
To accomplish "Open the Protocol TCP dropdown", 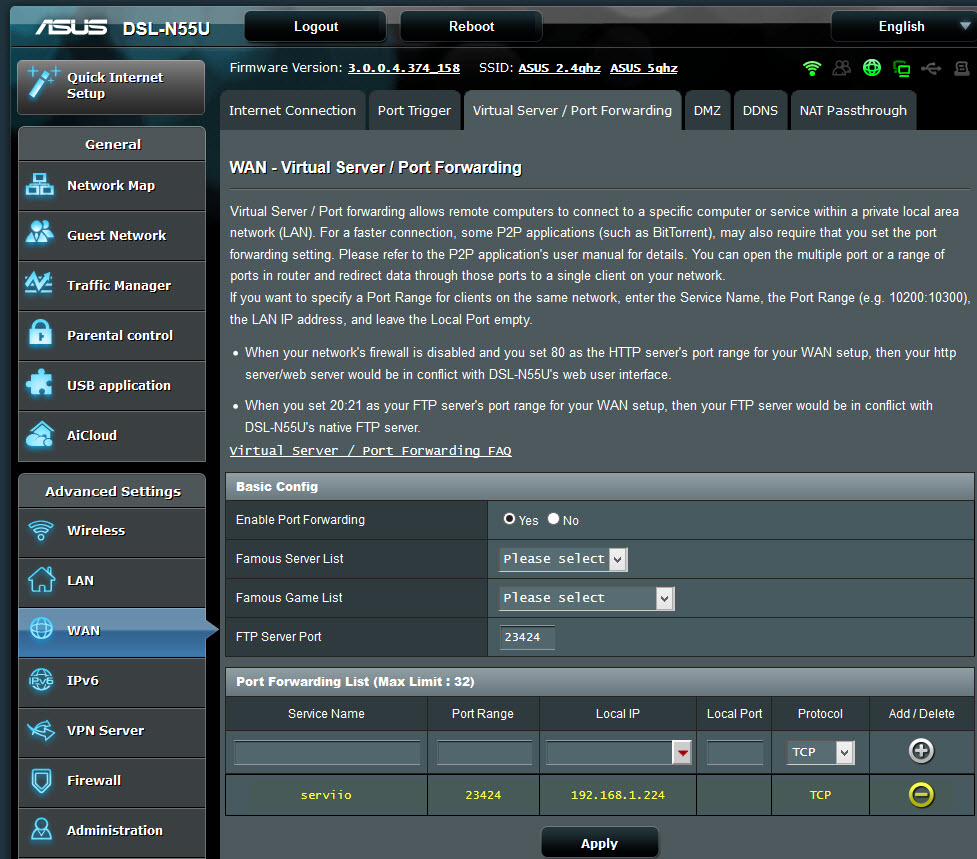I will click(822, 752).
